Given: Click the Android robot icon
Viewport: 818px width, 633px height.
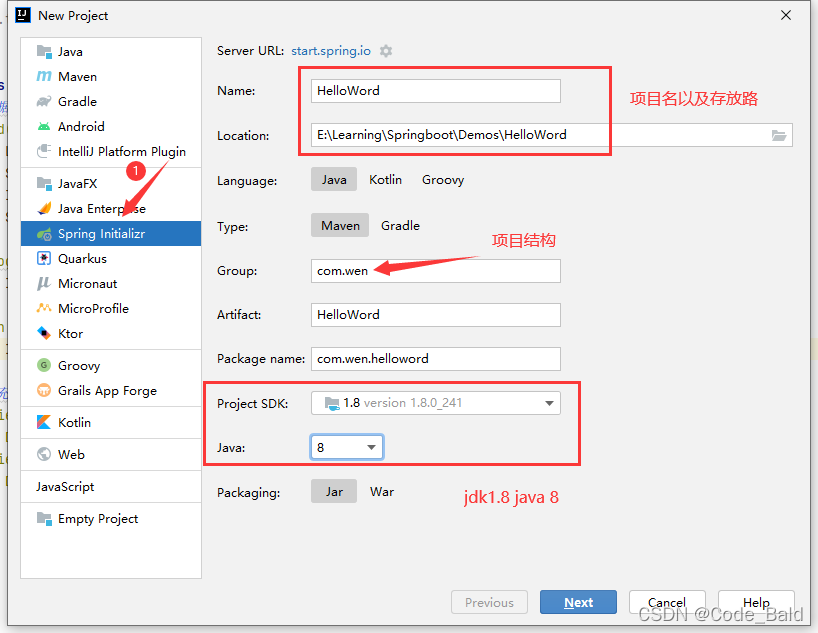Looking at the screenshot, I should pos(44,126).
